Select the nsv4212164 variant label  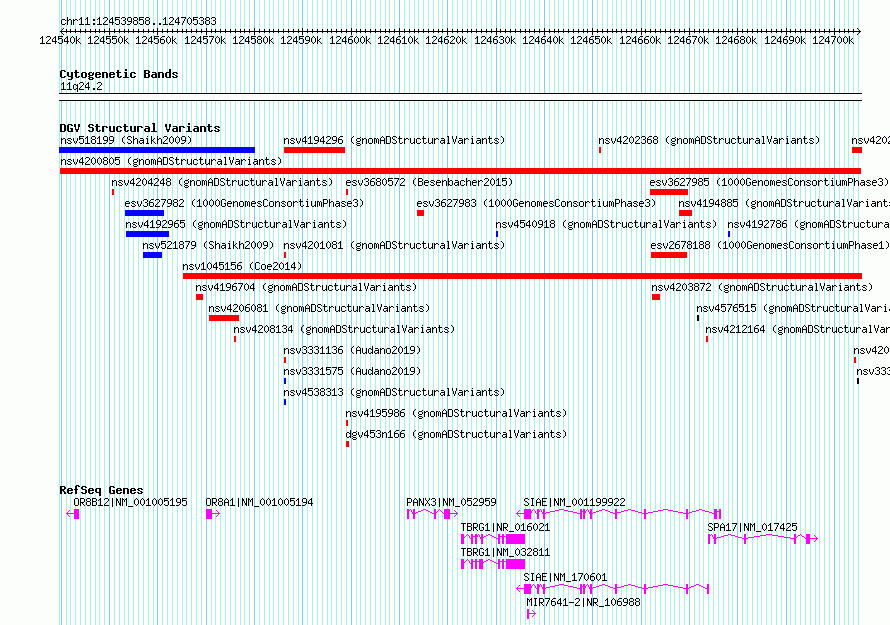click(x=797, y=329)
